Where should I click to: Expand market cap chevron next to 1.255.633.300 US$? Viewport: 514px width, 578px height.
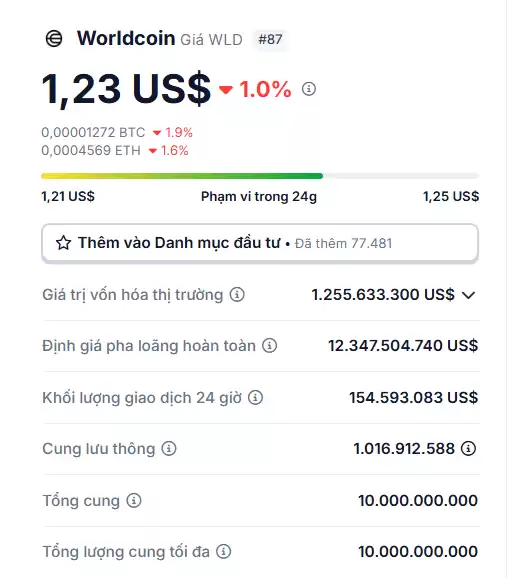(x=469, y=295)
